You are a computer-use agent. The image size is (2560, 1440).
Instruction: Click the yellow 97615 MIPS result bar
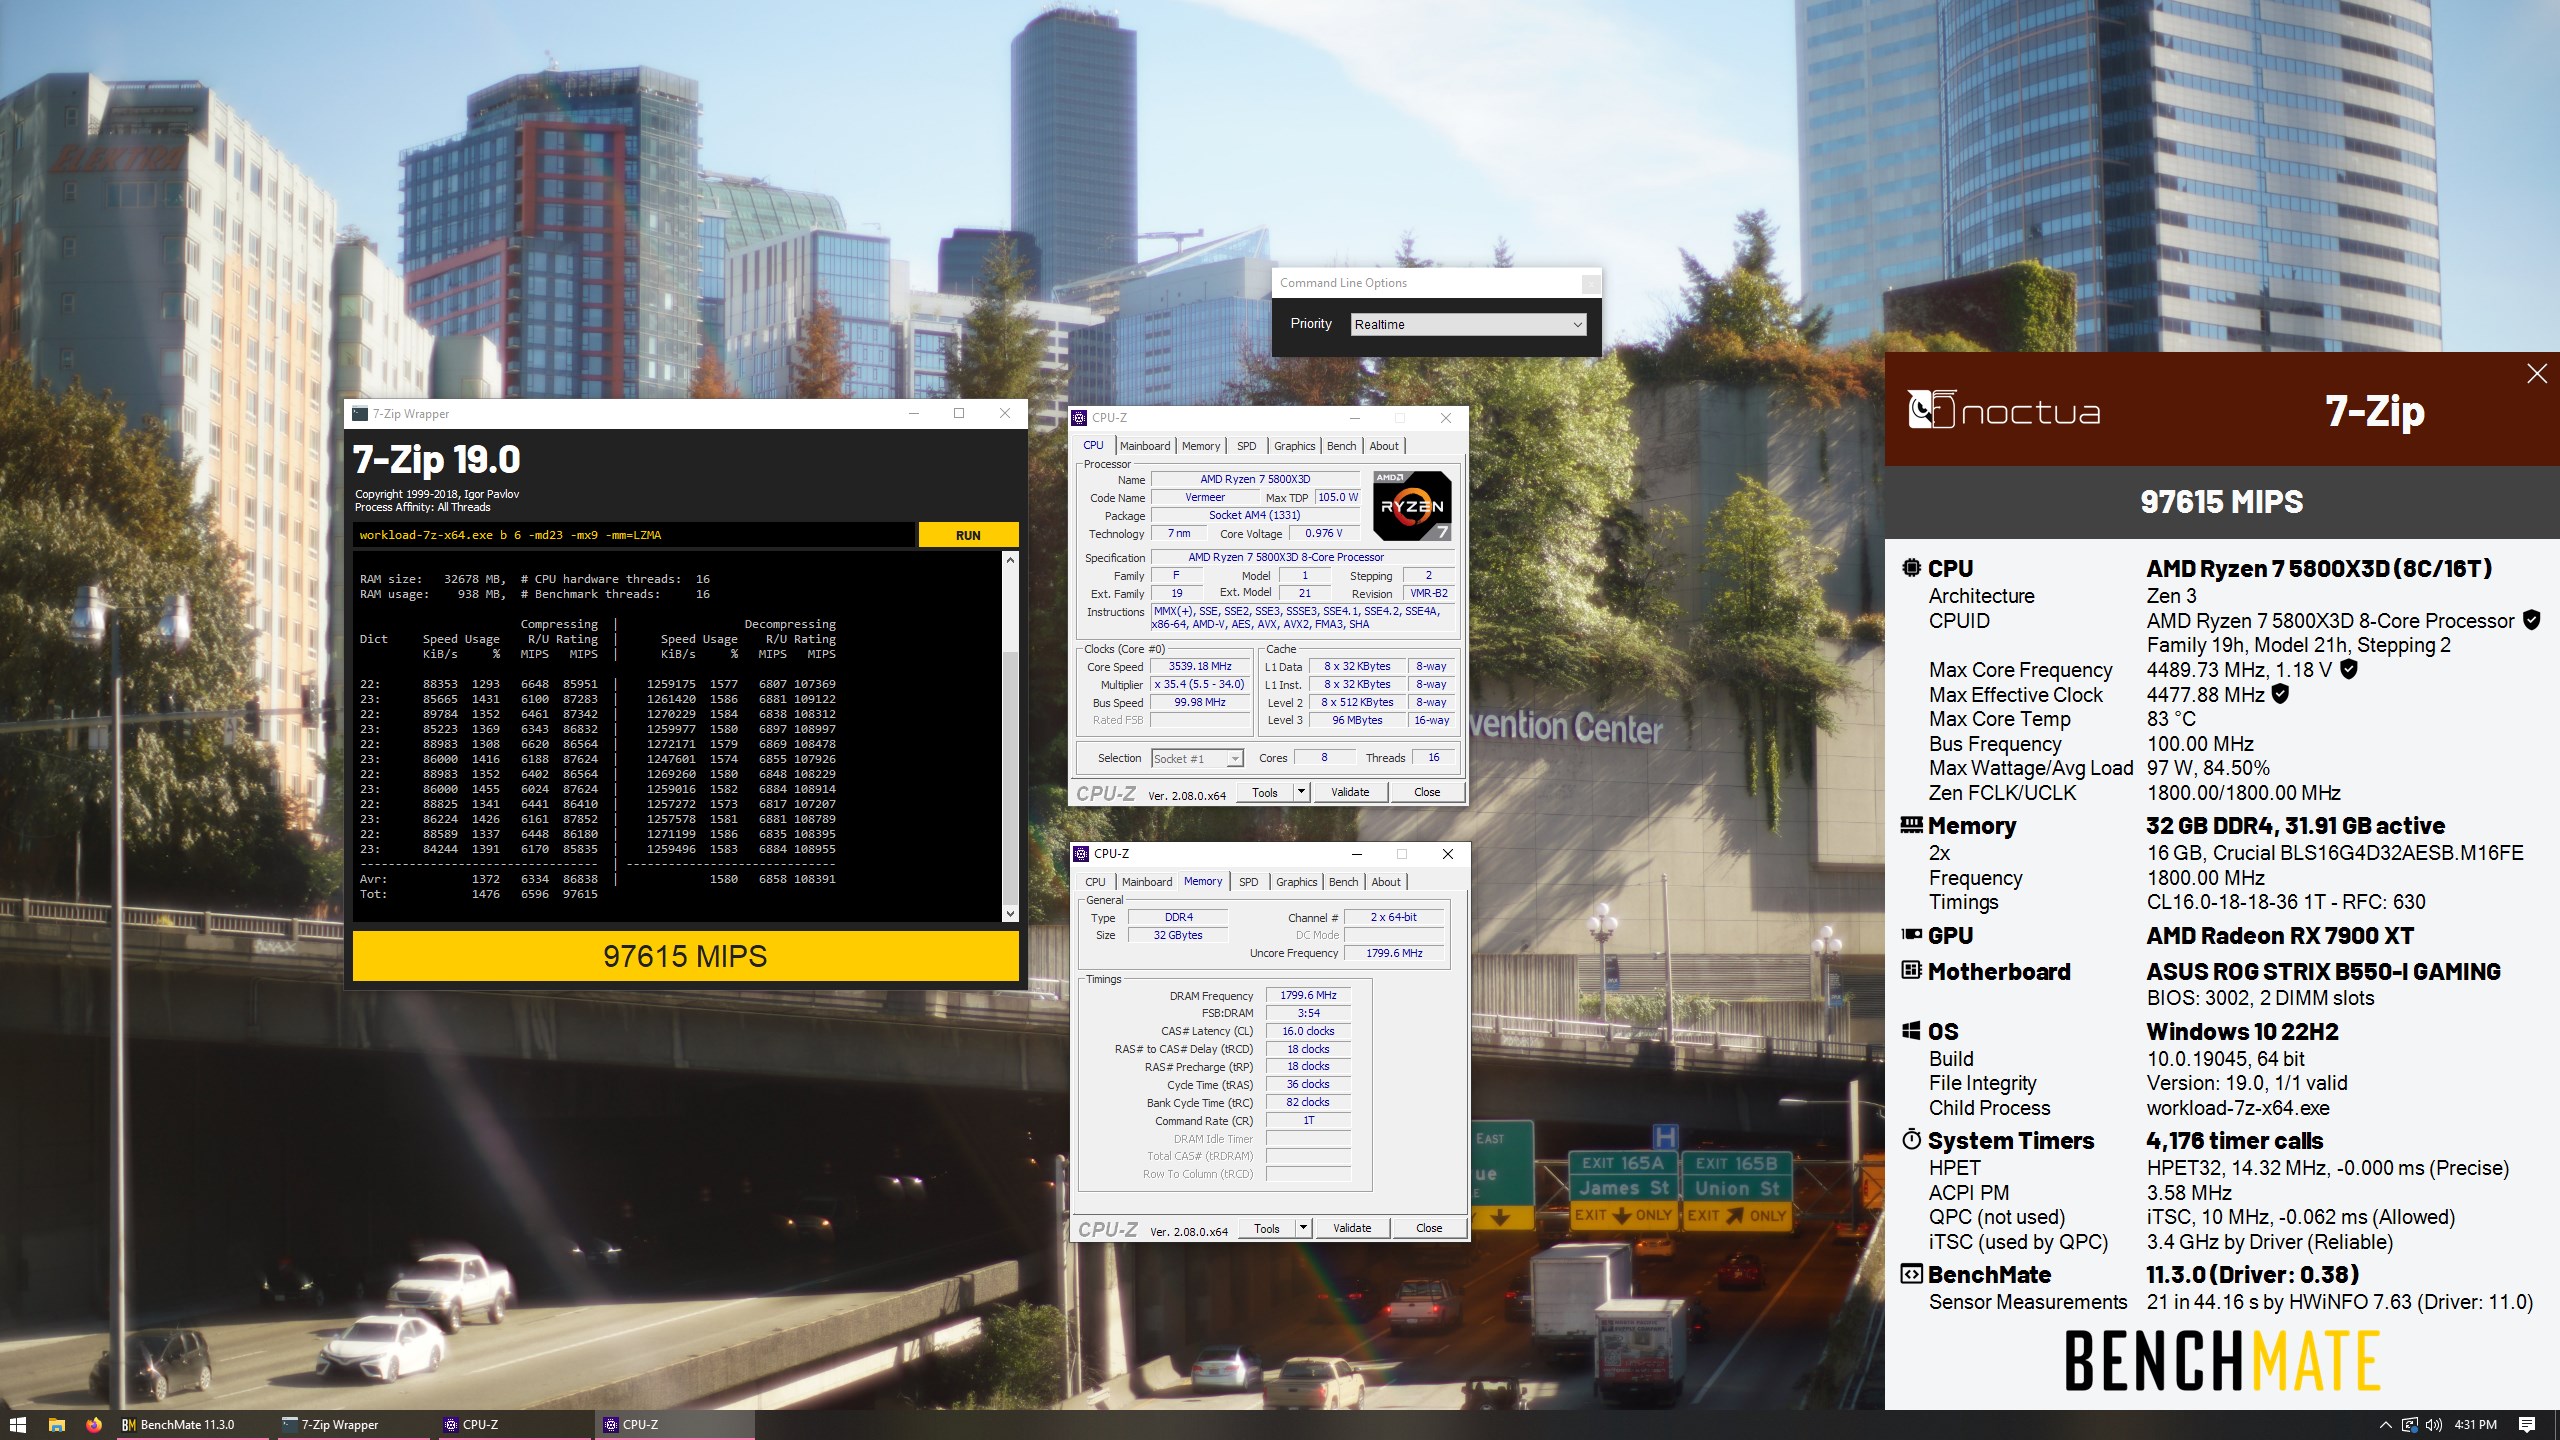685,956
